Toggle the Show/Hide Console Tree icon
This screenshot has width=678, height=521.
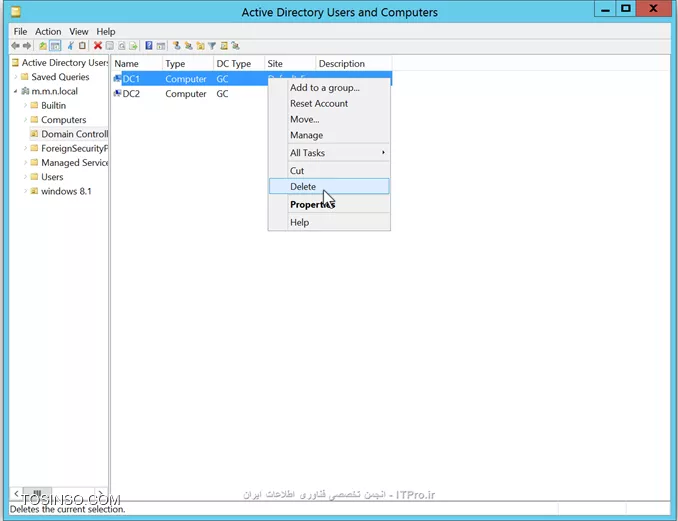pos(55,45)
